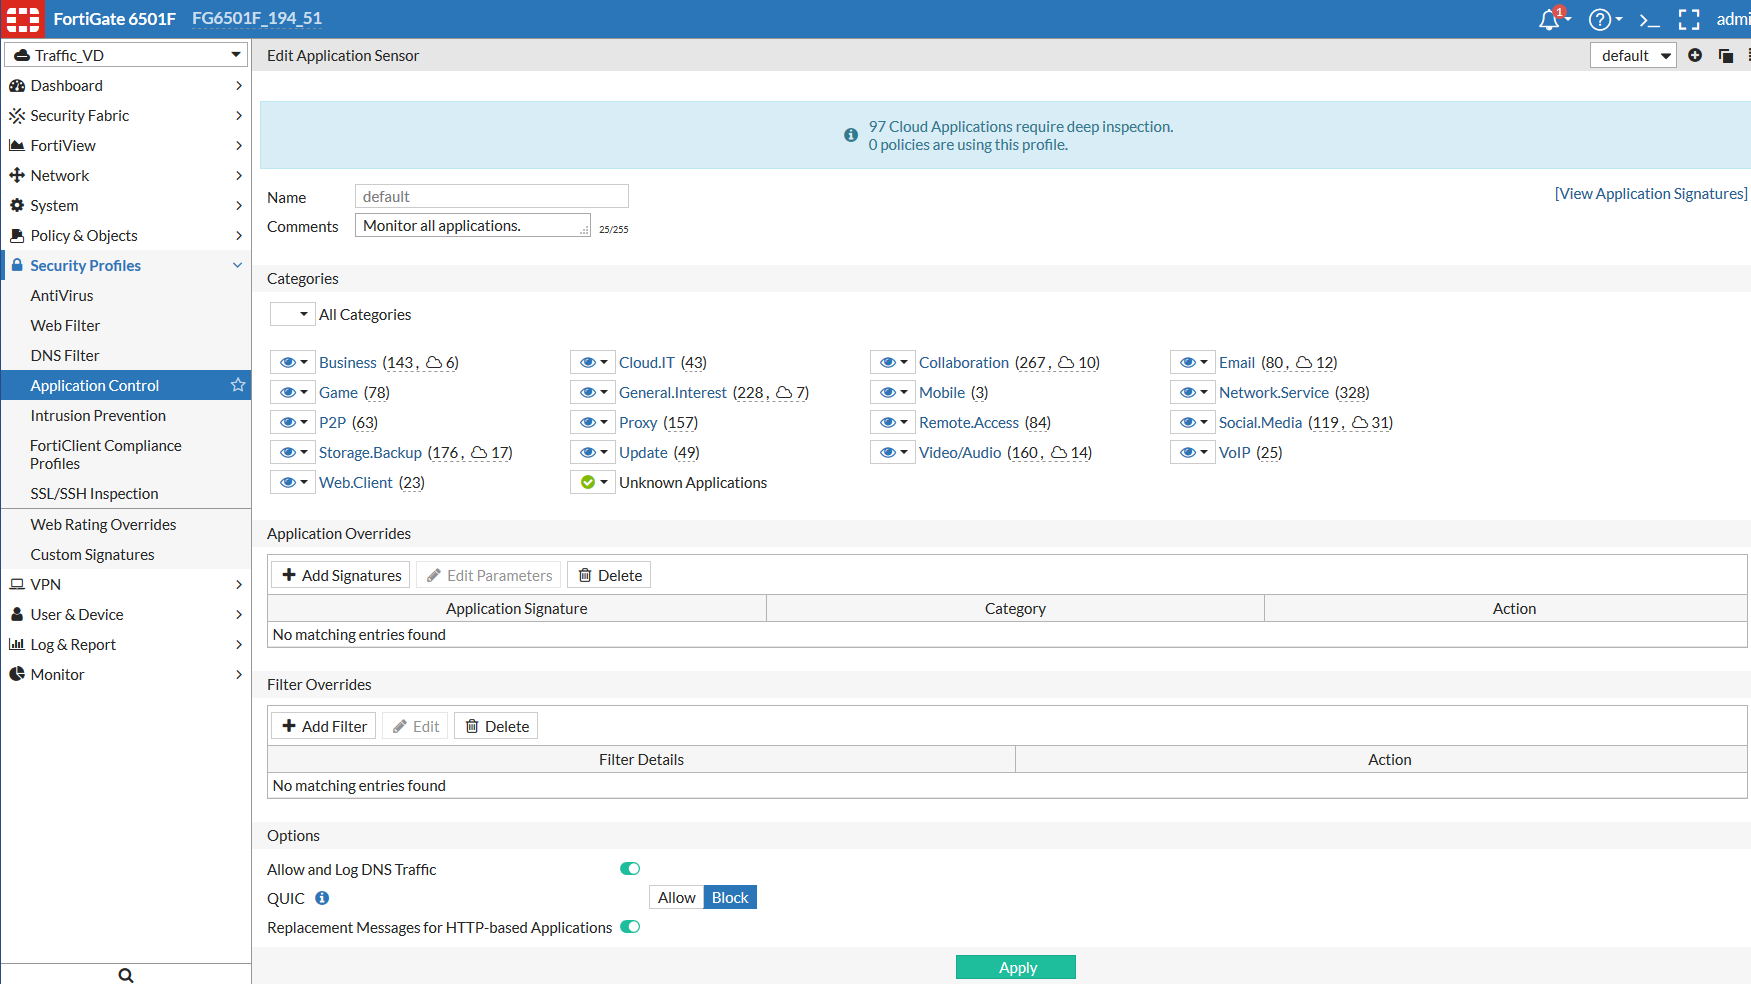Open All Categories action dropdown
This screenshot has height=984, width=1751.
pos(293,314)
